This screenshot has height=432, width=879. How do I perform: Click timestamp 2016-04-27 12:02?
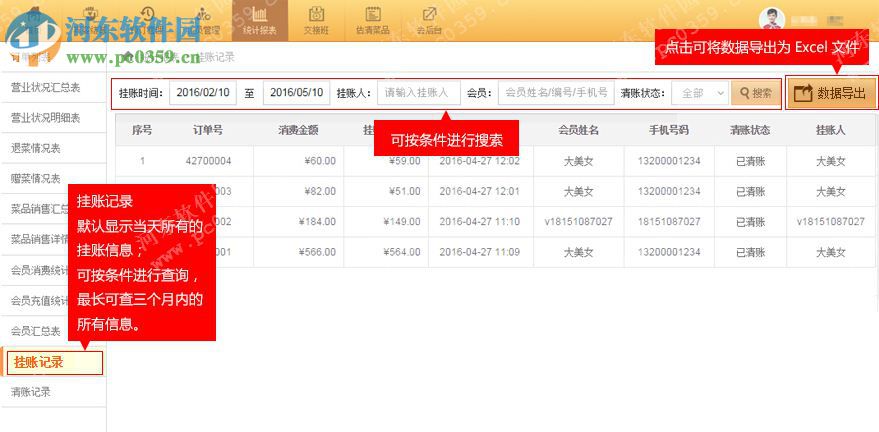pos(479,161)
